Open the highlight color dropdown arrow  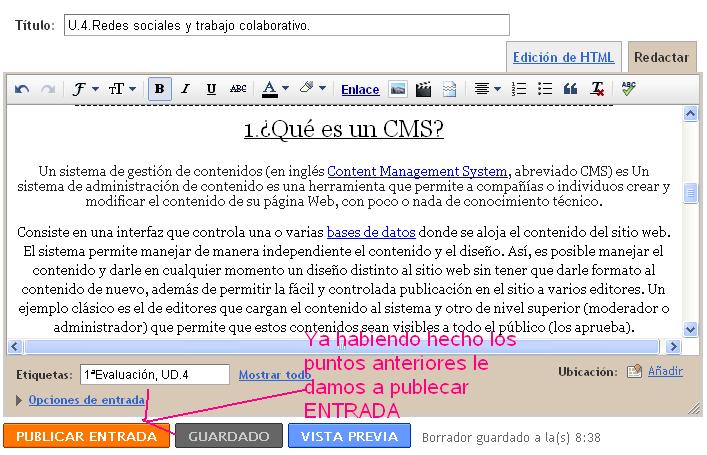(x=322, y=88)
